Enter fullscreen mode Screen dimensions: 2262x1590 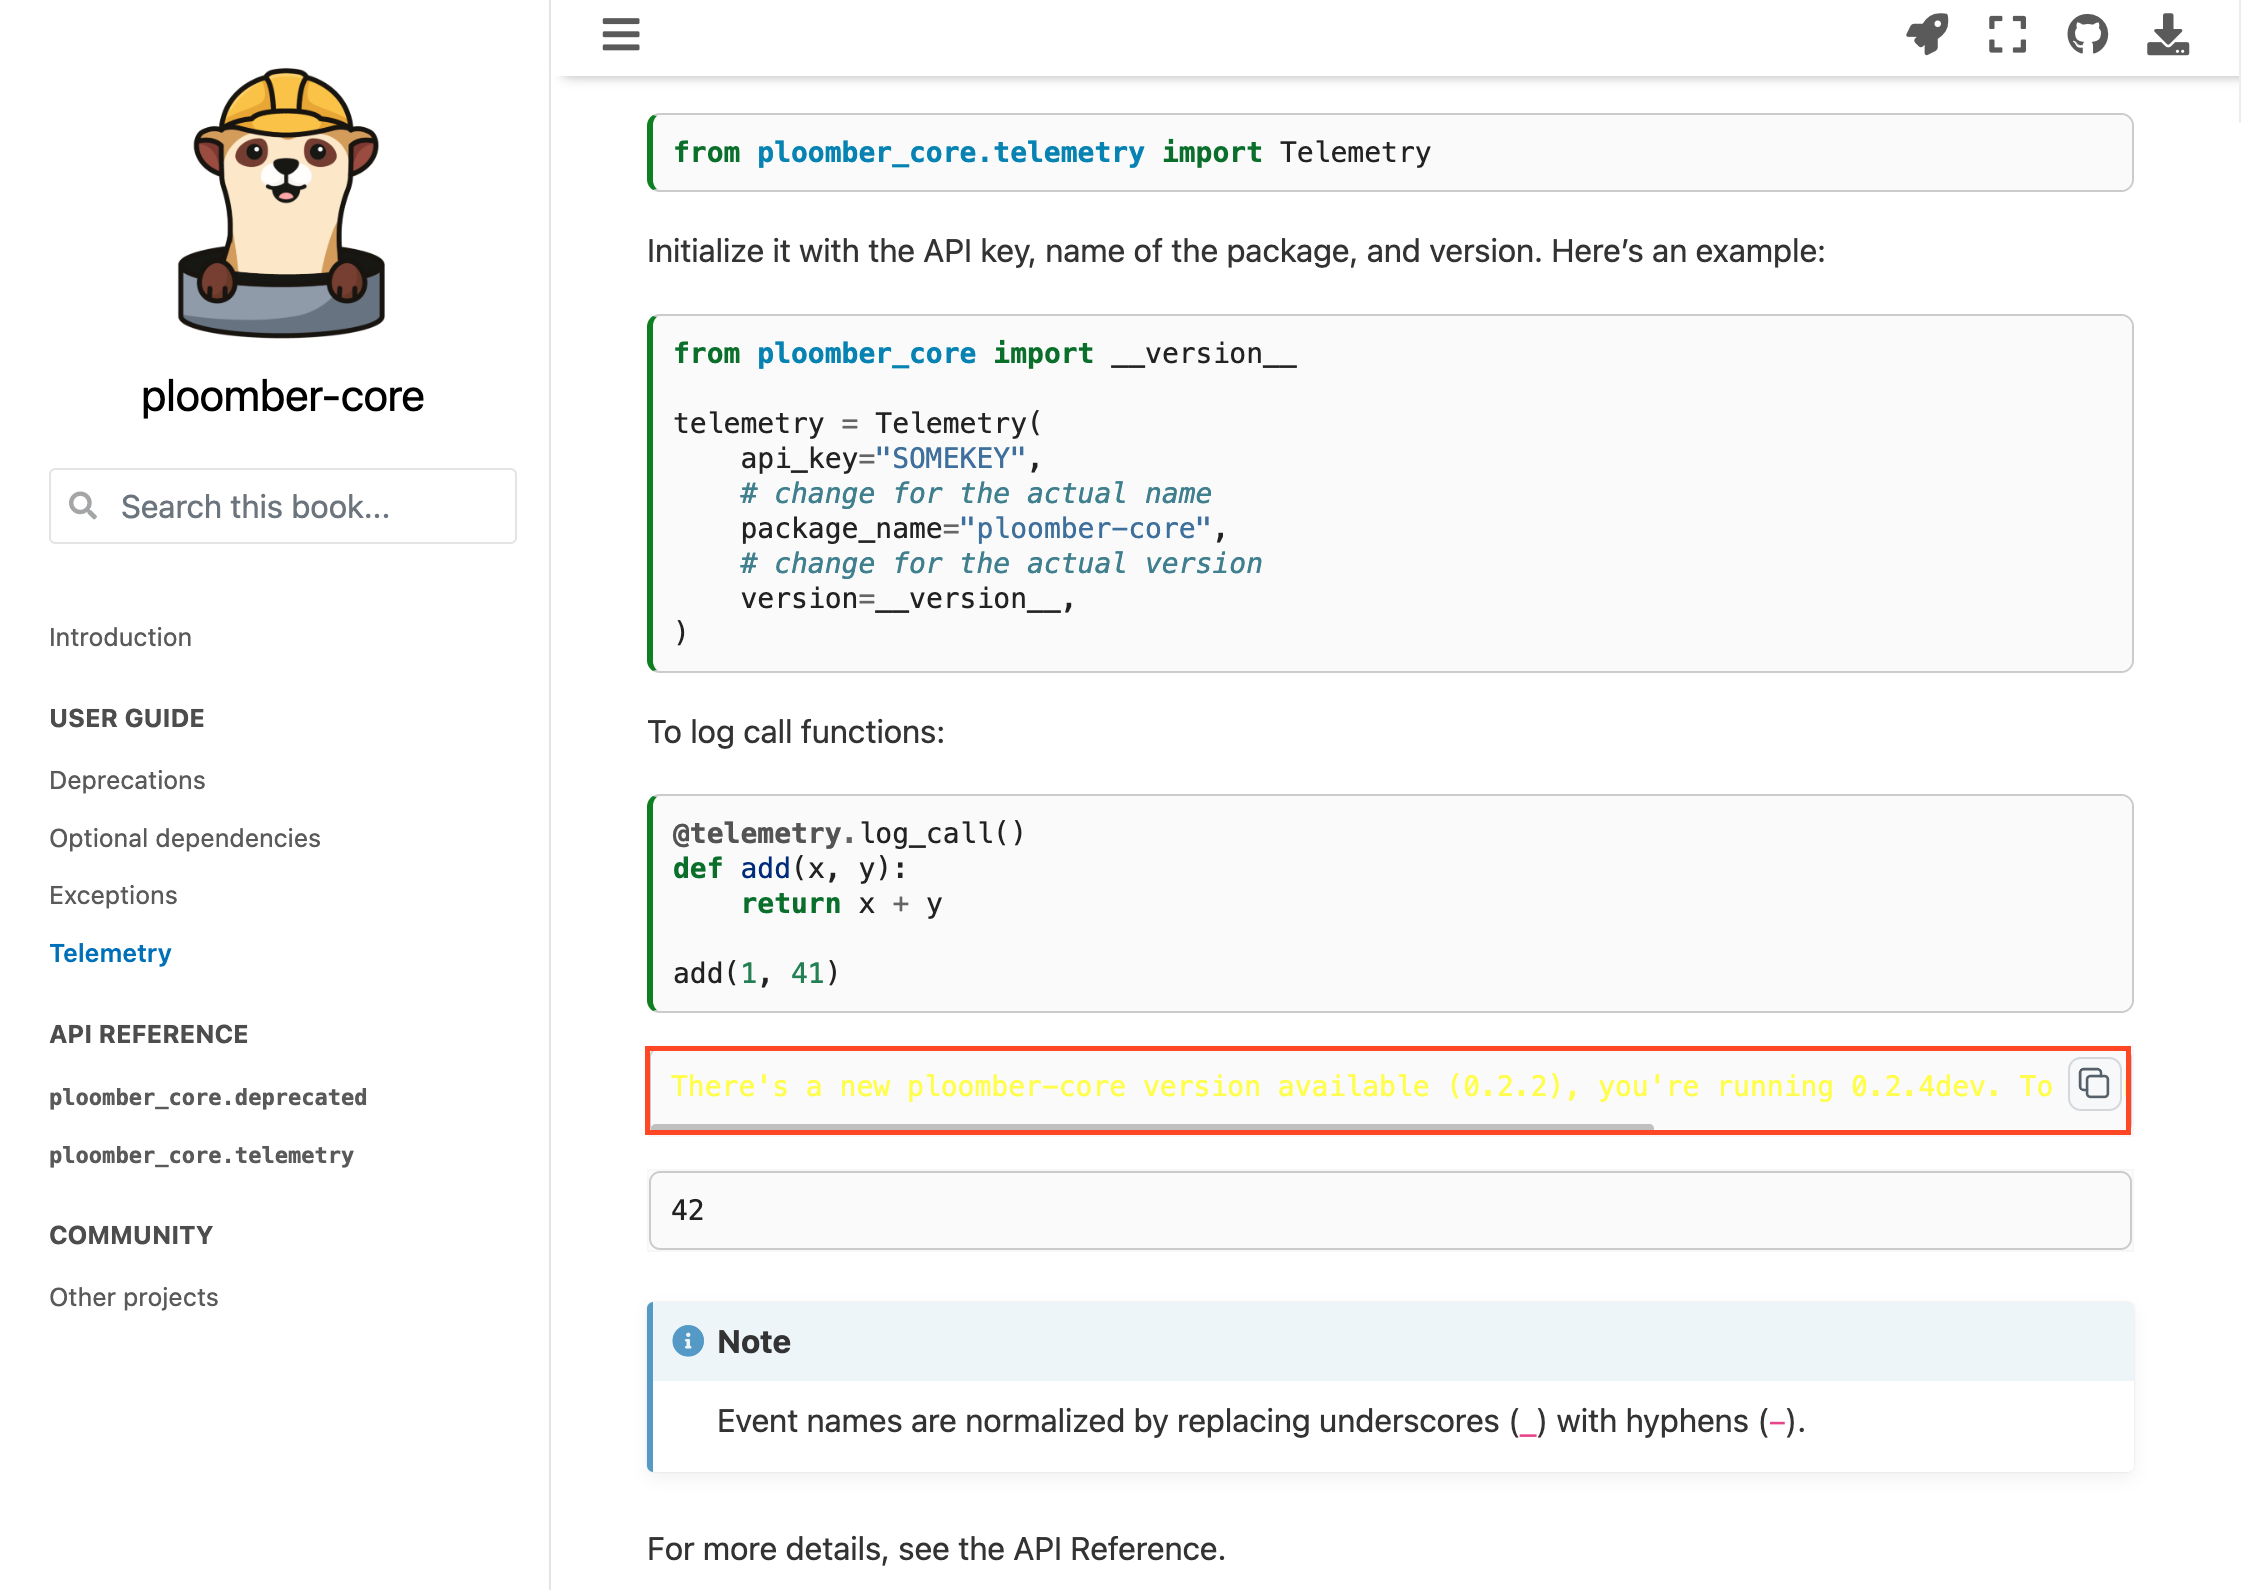pos(2007,34)
